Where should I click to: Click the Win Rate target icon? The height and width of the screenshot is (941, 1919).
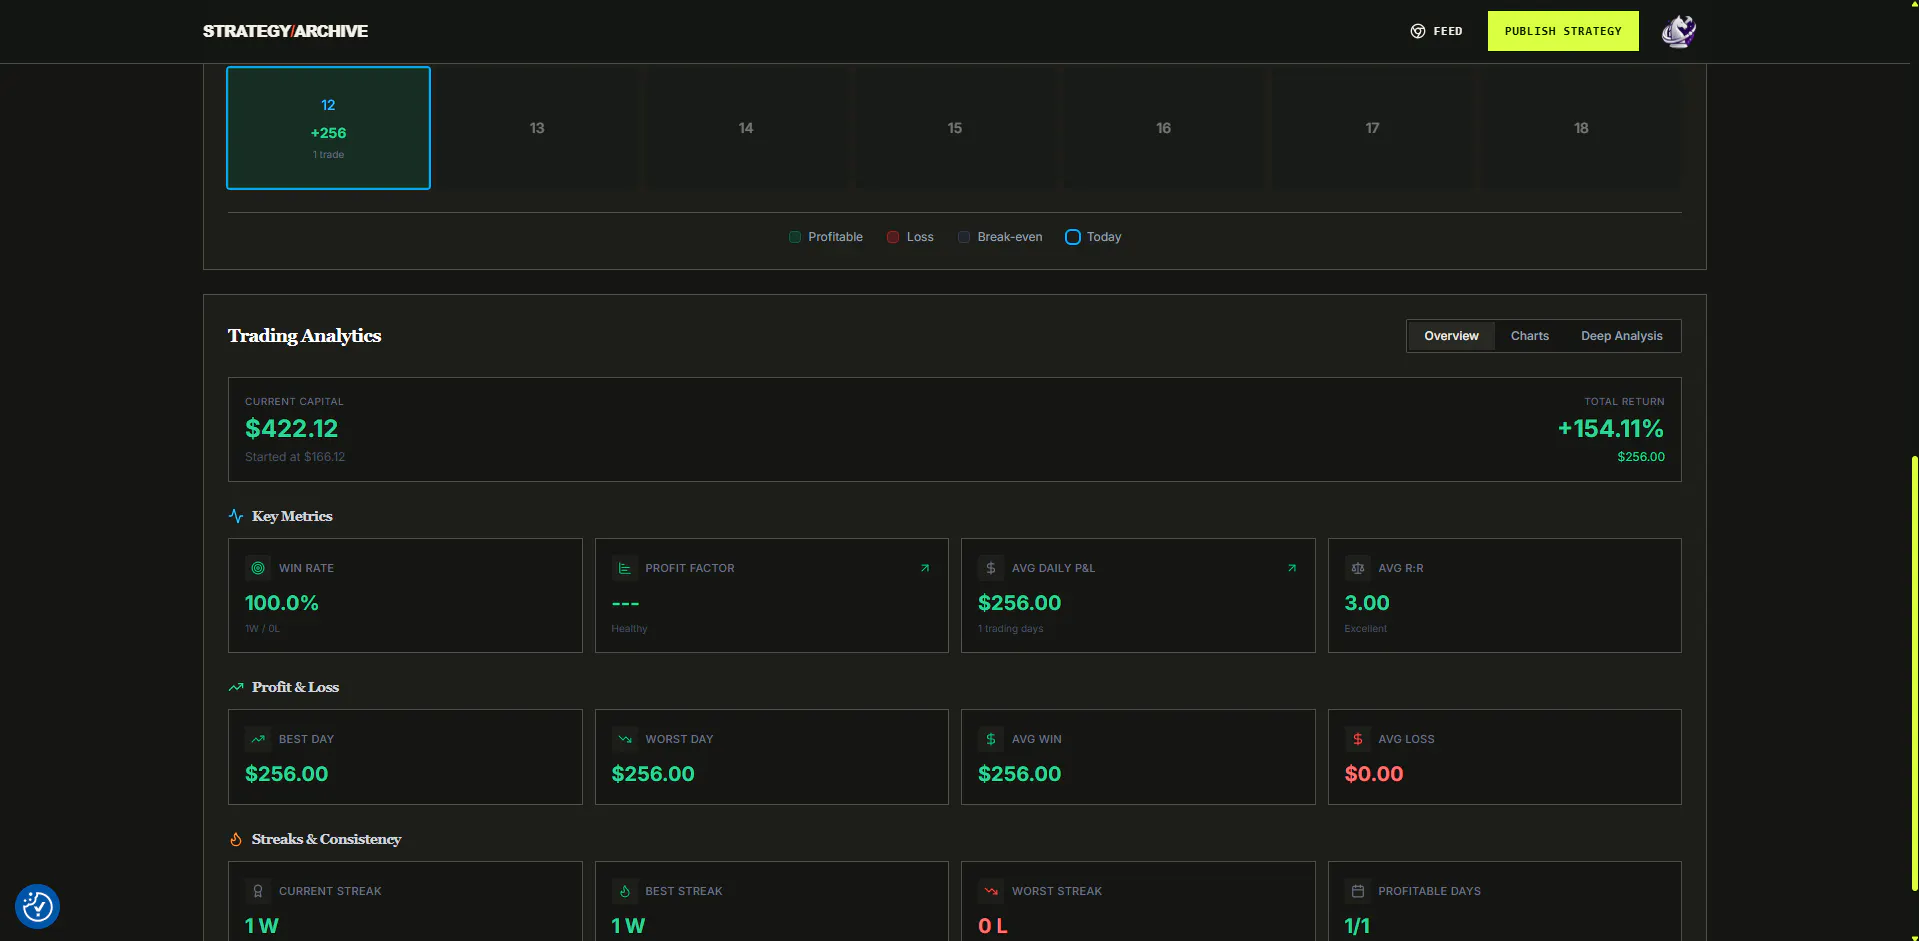coord(258,568)
